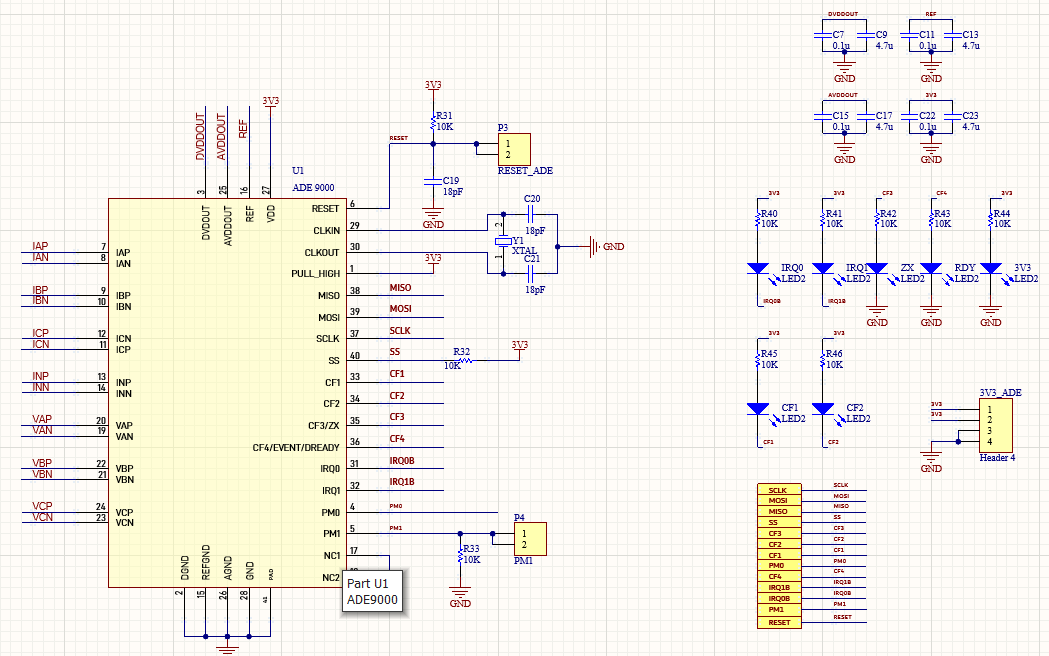Select capacitor C9 4.7u
This screenshot has height=656, width=1049.
(x=866, y=35)
